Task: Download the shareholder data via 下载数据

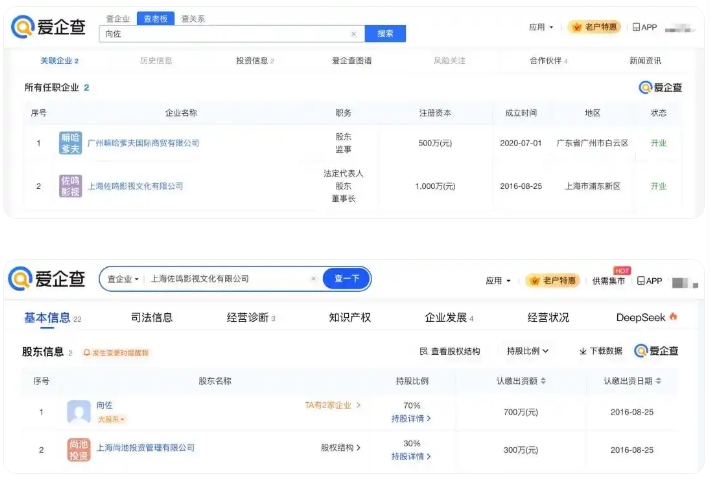Action: [601, 351]
